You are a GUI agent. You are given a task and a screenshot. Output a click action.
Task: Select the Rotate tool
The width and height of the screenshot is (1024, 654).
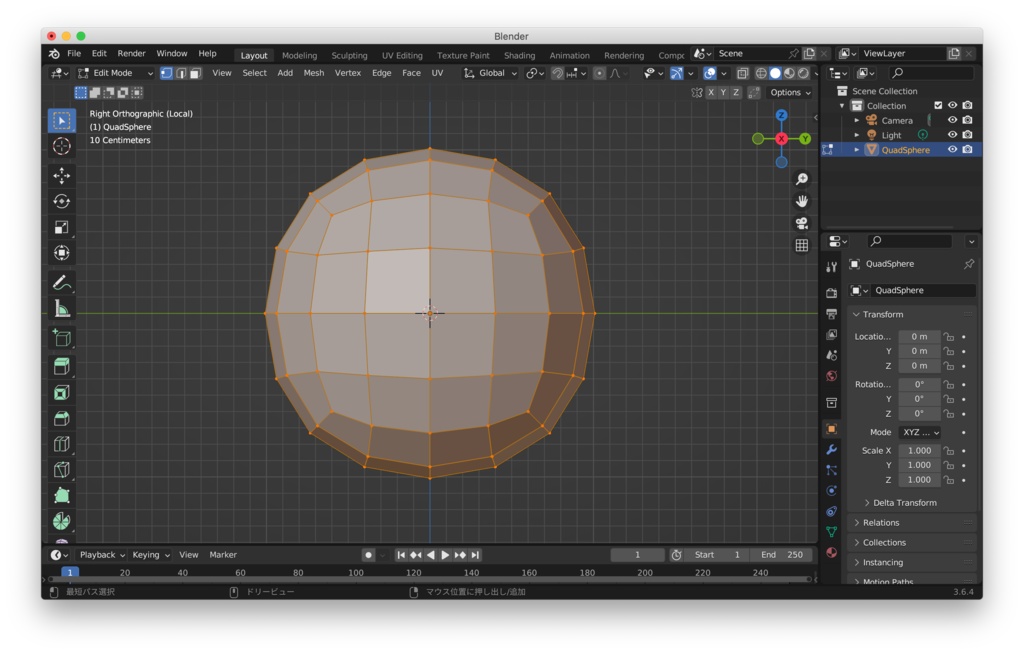(61, 201)
